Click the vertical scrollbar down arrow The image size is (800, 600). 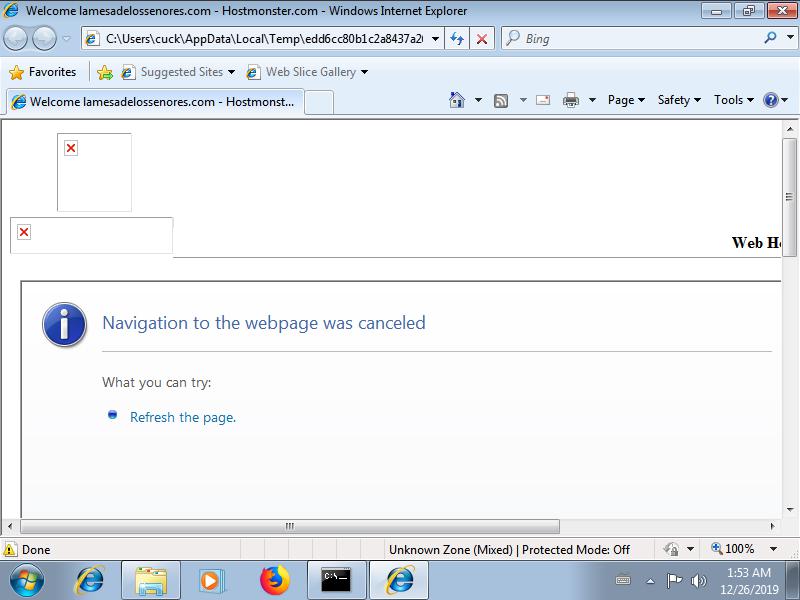pos(790,509)
